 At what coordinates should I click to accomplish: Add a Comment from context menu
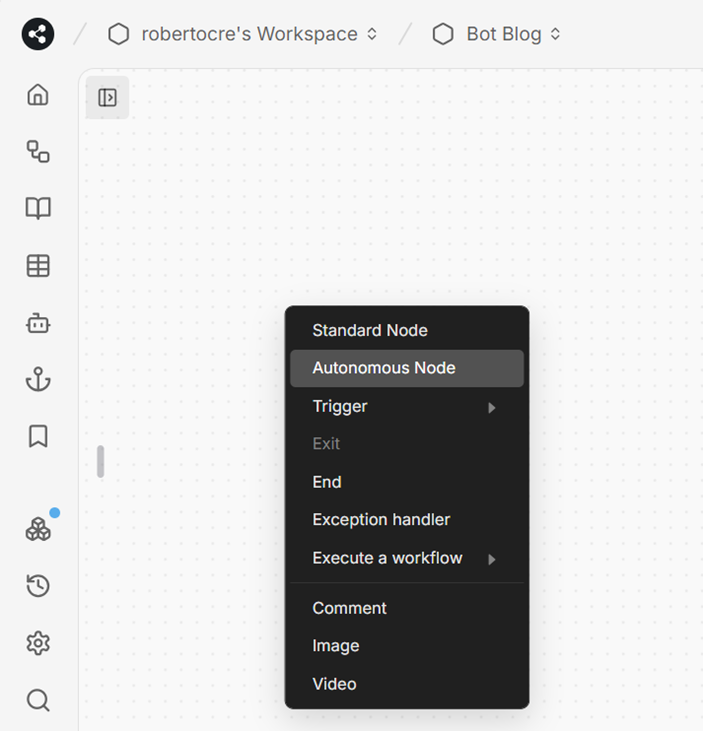click(407, 608)
